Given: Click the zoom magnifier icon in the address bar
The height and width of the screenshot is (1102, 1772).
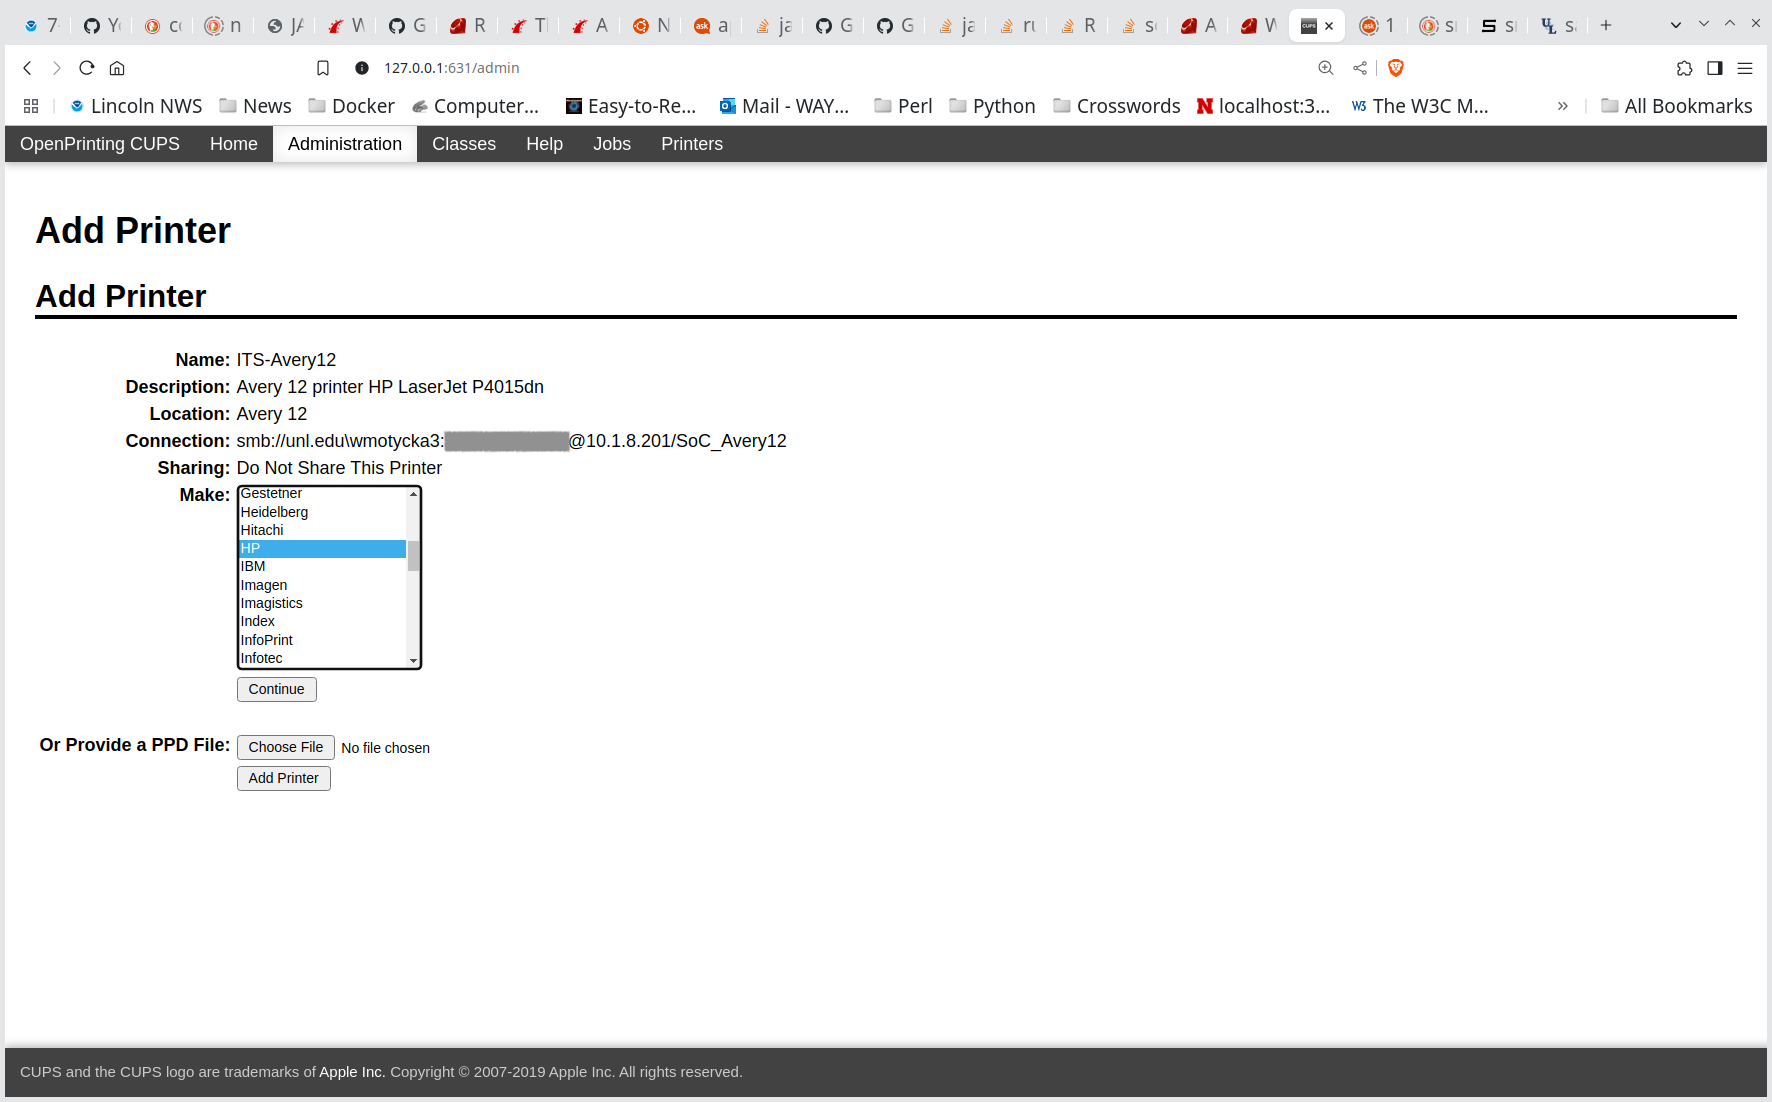Looking at the screenshot, I should [1326, 68].
